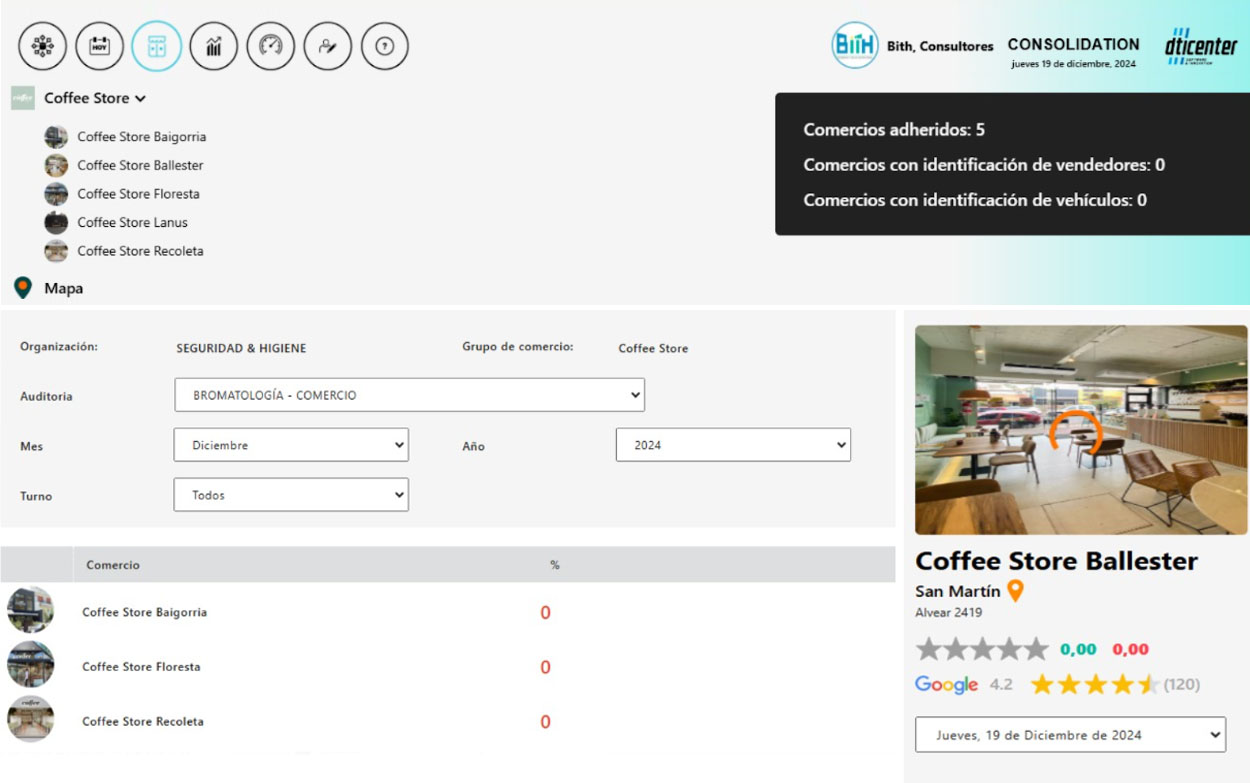Select Coffee Store Lanus in the list
The image size is (1250, 783).
(132, 222)
